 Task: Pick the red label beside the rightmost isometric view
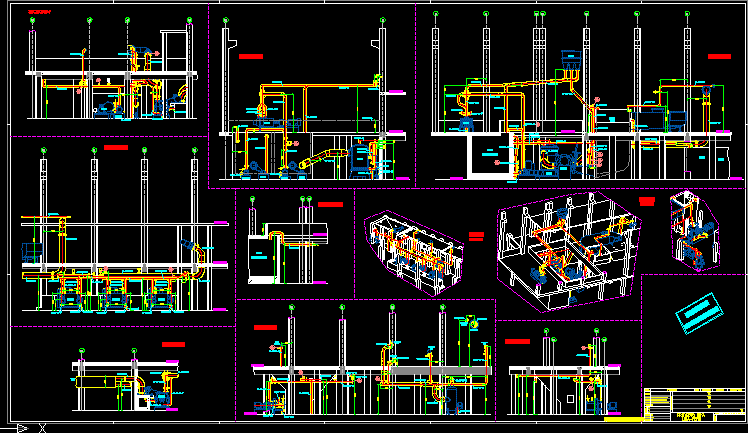coord(647,201)
